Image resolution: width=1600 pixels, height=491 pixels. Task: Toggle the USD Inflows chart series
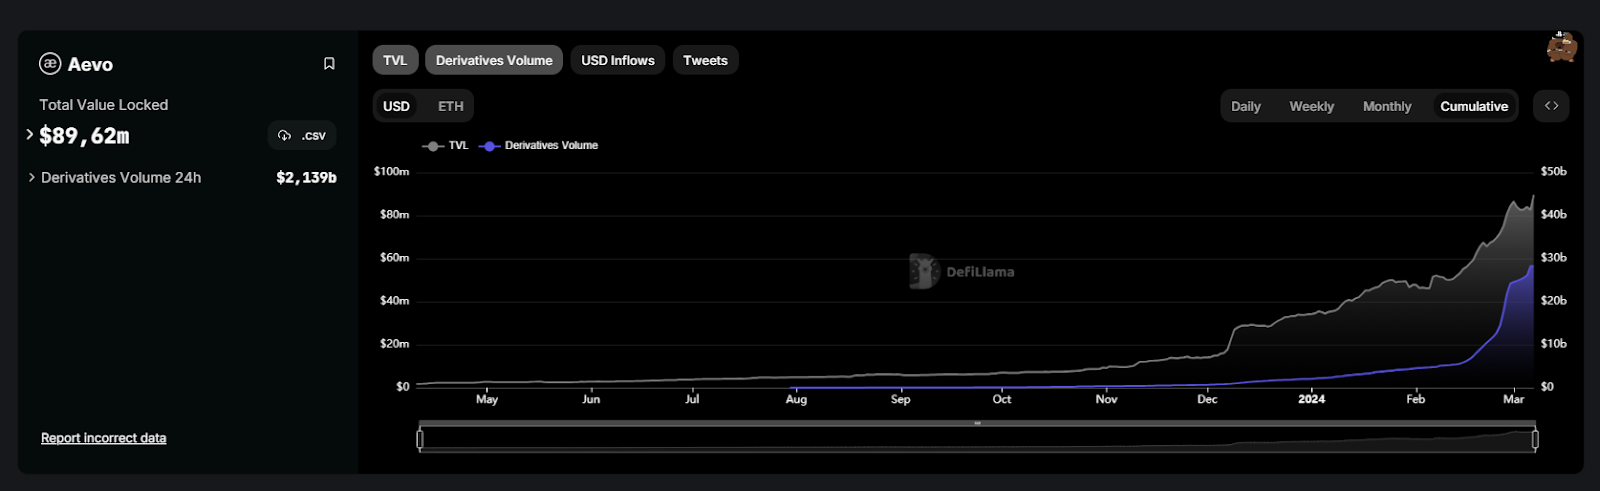pos(618,60)
